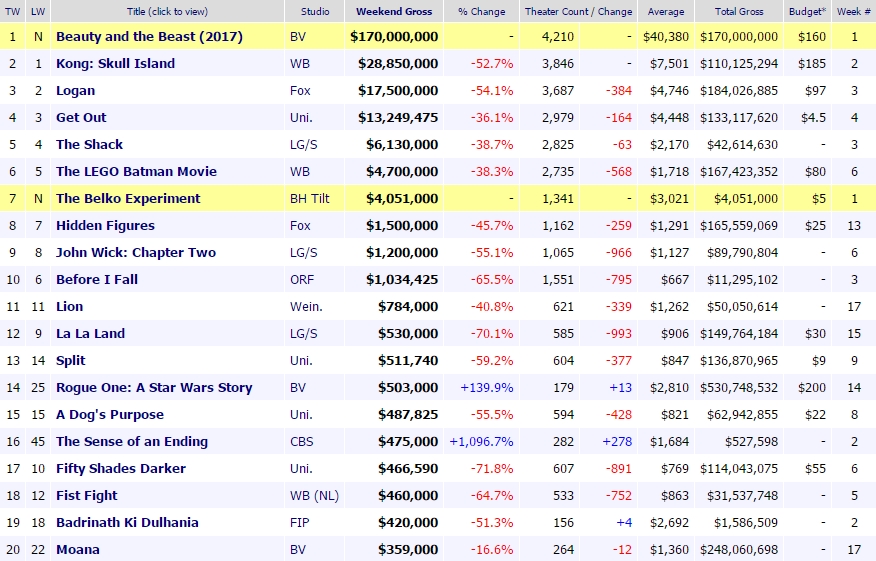
Task: Click studio LG/S in The Shack row
Action: pos(303,145)
